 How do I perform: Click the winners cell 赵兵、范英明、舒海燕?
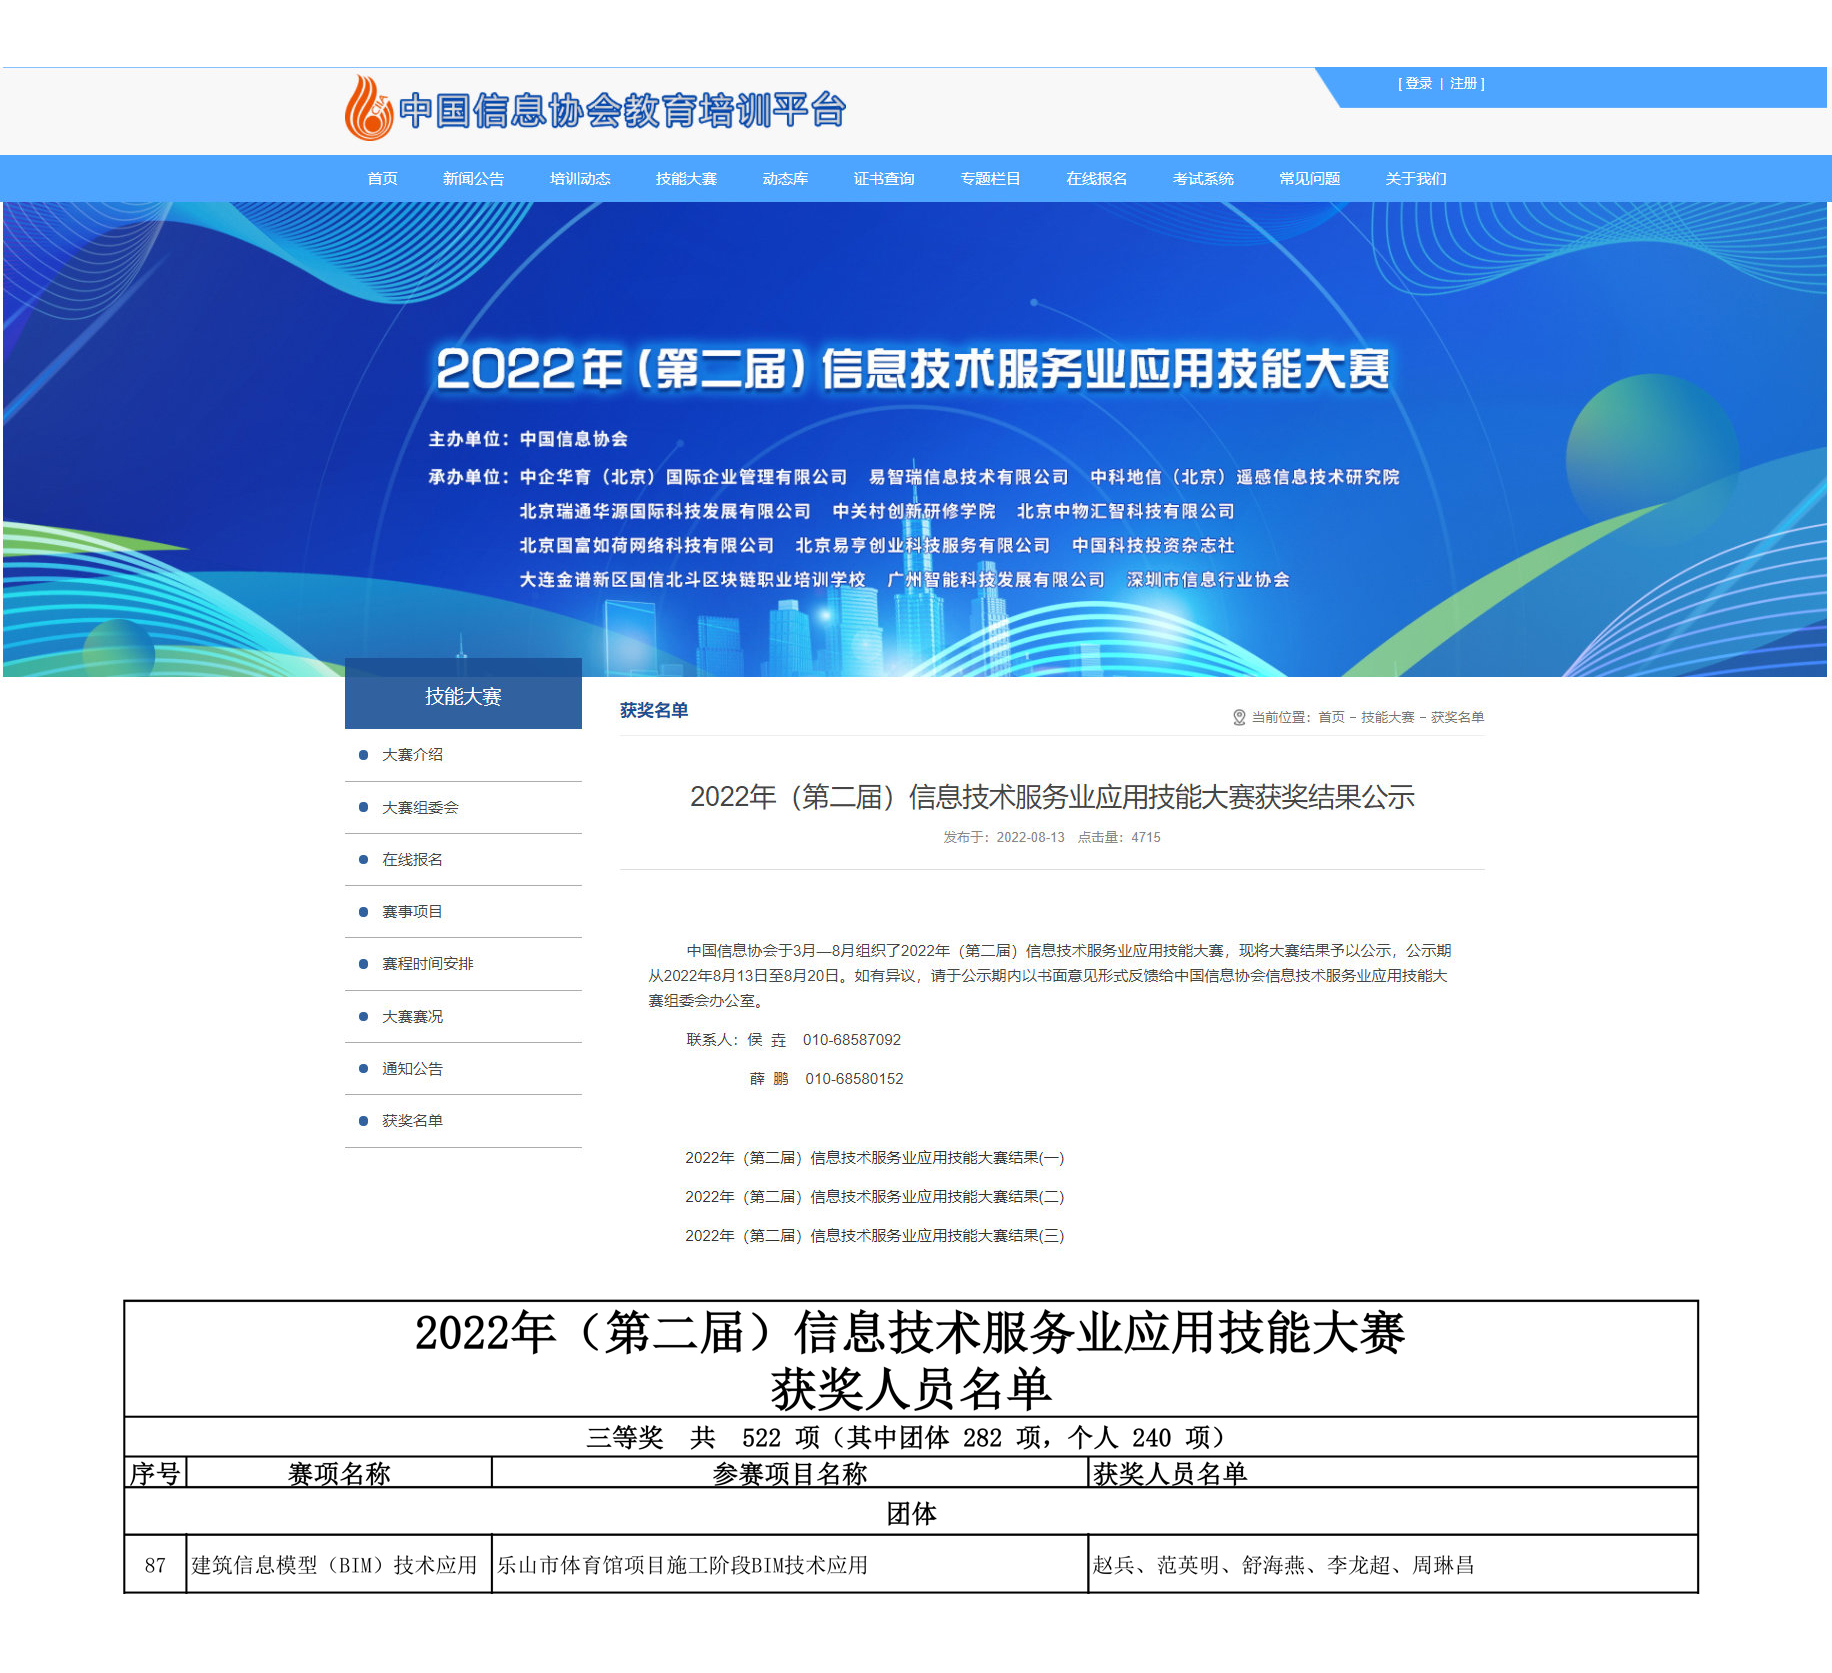(1393, 1565)
